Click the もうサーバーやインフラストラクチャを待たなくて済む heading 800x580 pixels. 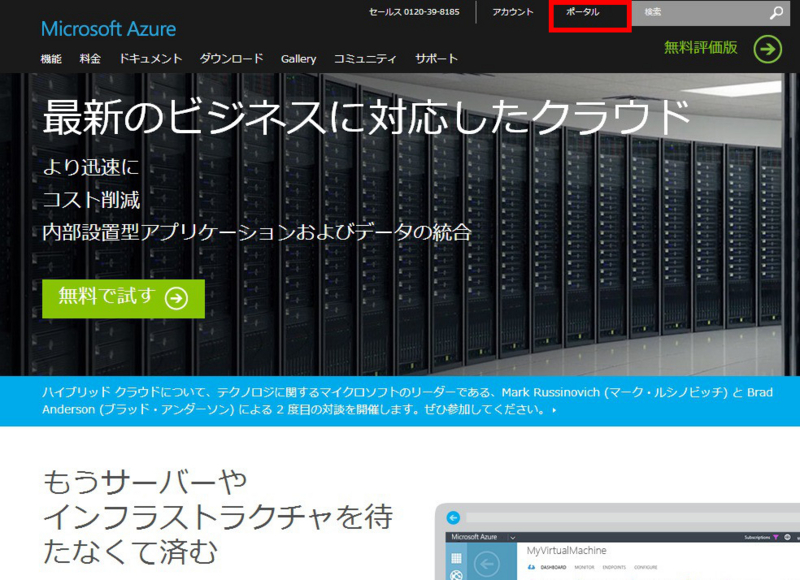pyautogui.click(x=217, y=517)
